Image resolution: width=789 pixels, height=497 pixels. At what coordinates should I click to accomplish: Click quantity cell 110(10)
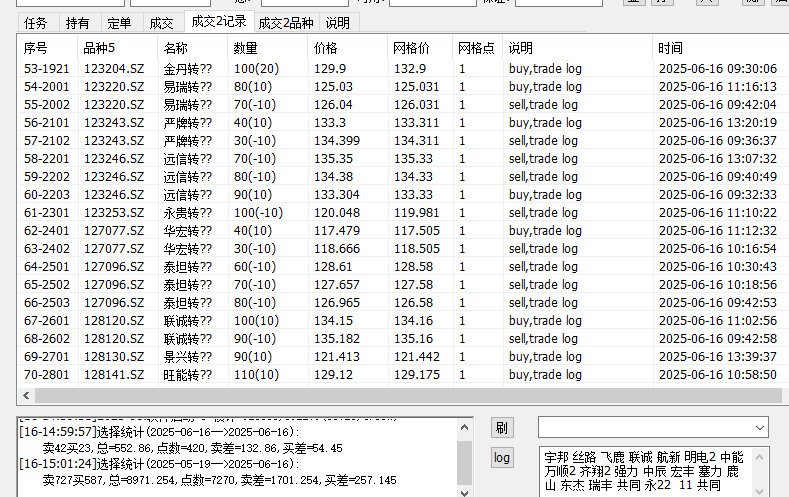(x=256, y=375)
